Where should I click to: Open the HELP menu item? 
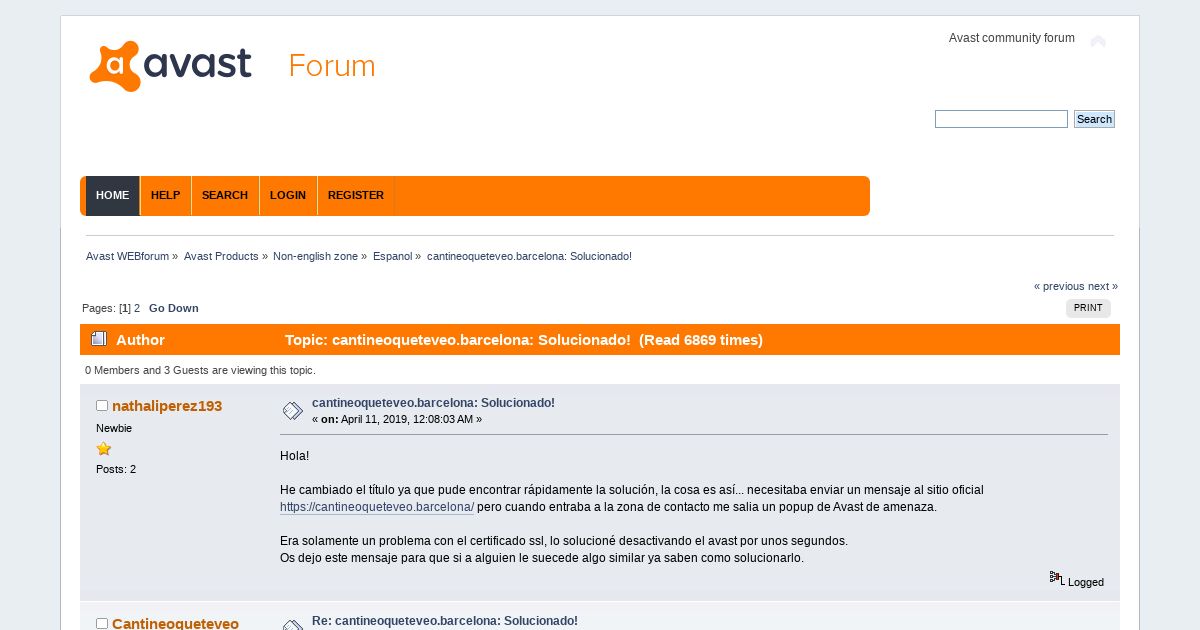click(165, 195)
